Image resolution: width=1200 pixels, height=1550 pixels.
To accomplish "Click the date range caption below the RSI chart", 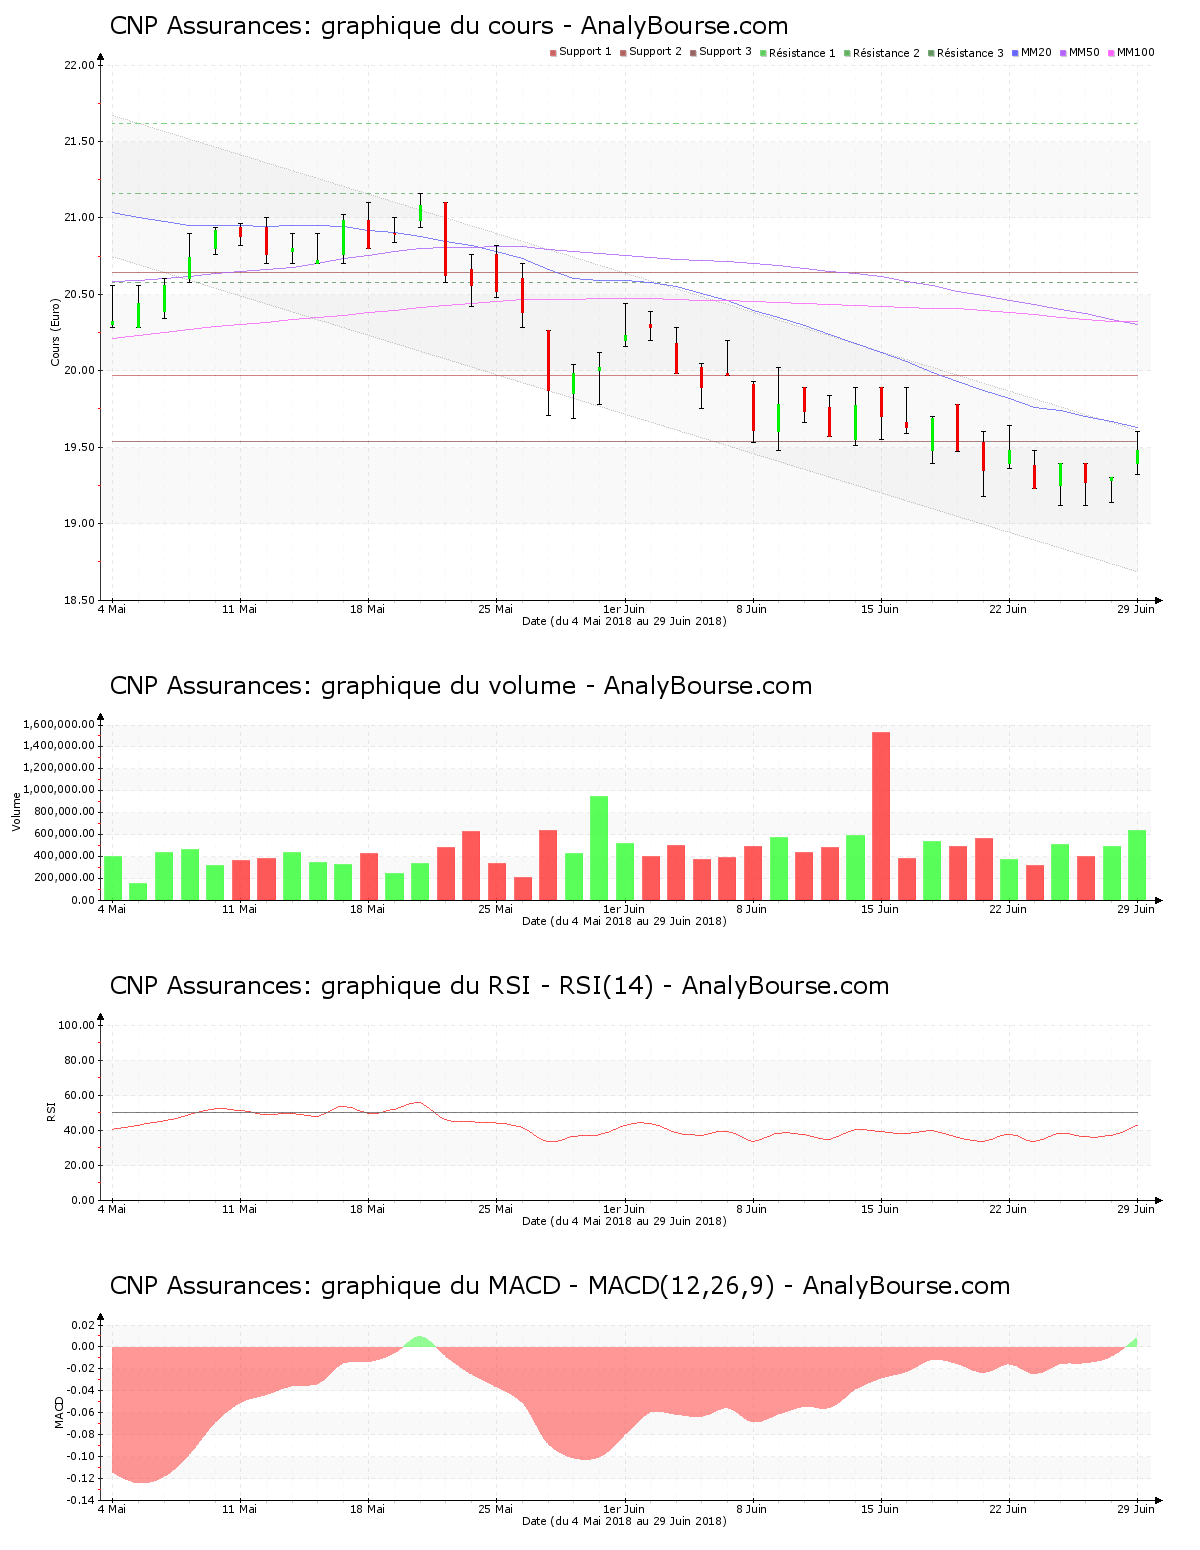I will (x=624, y=1221).
